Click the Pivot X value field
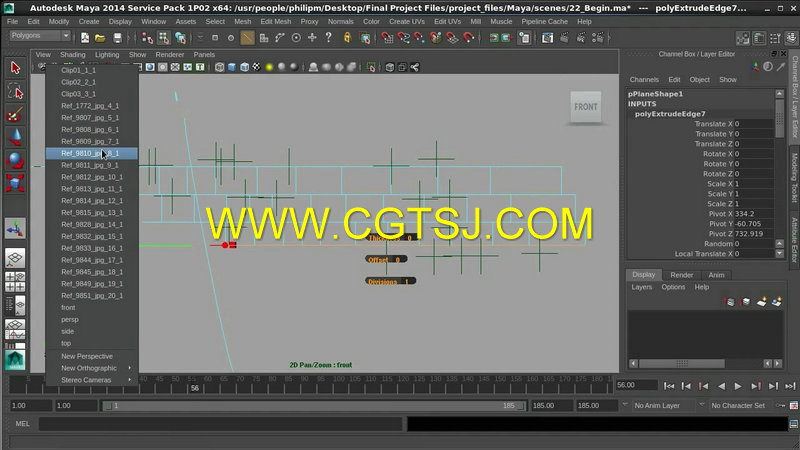Viewport: 800px width, 450px height. click(x=754, y=214)
